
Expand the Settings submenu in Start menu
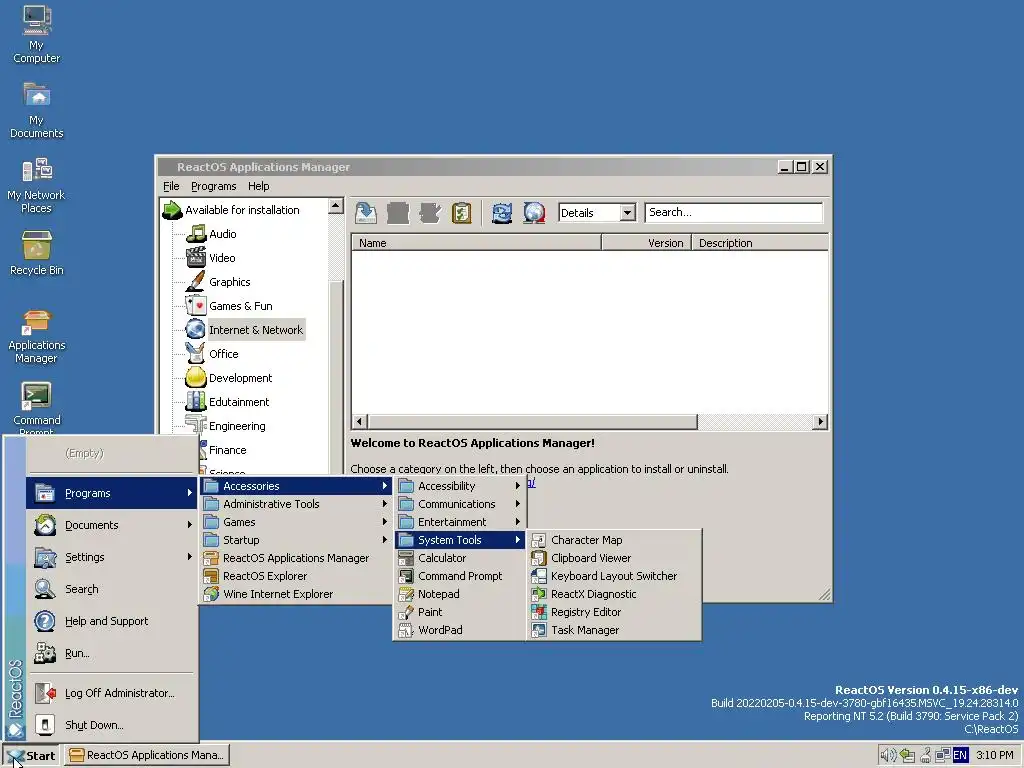[x=112, y=557]
